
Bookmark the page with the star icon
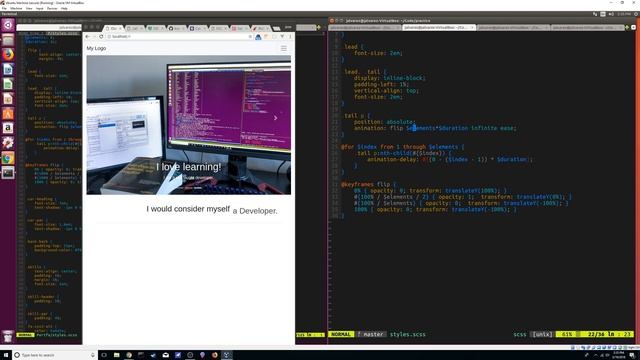click(x=250, y=36)
